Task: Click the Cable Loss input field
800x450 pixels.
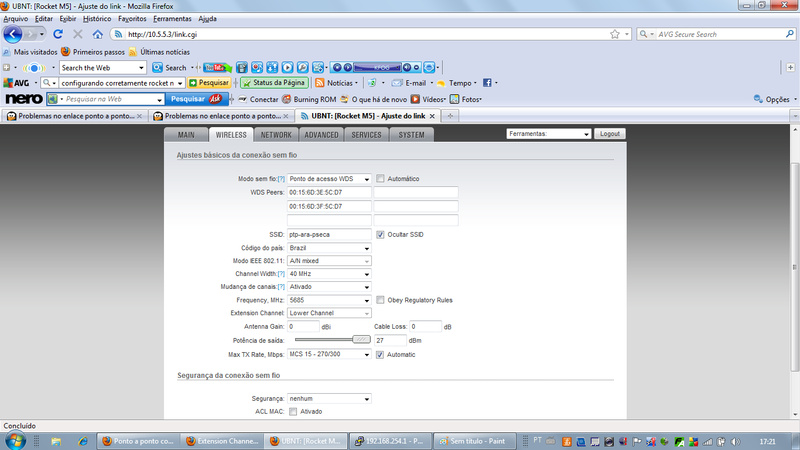Action: [x=426, y=327]
